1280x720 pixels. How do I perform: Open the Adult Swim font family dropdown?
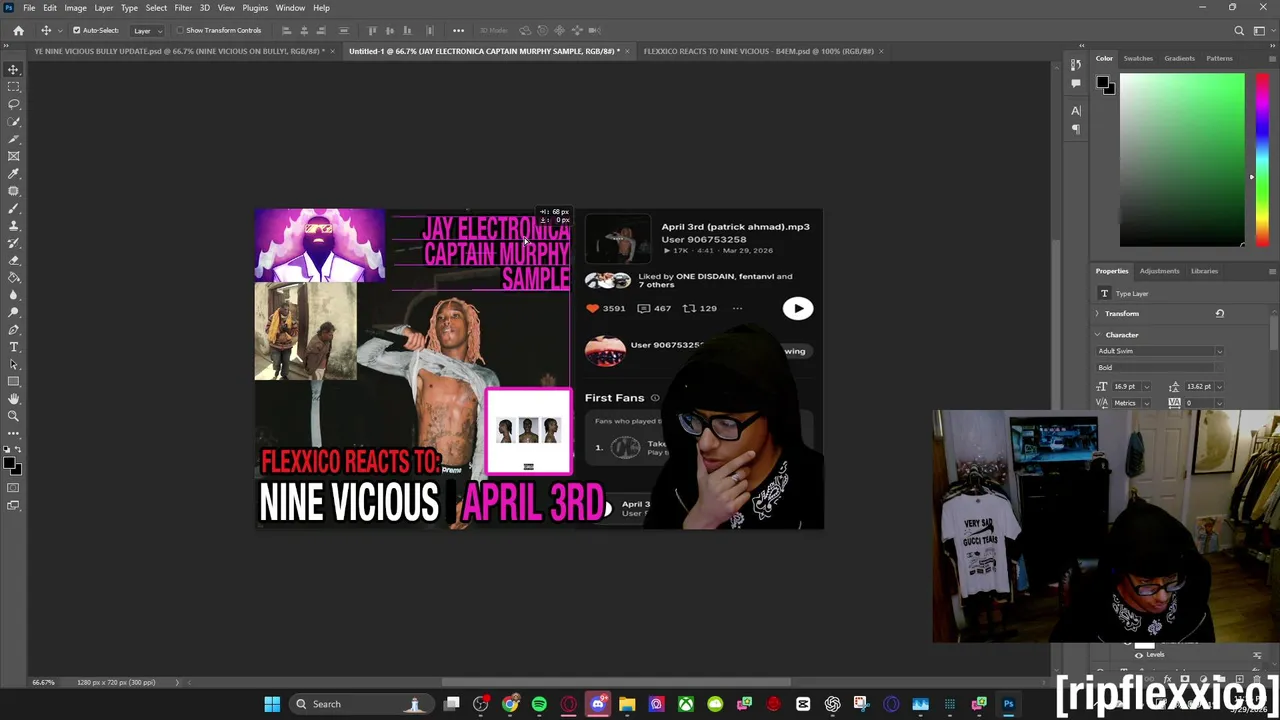[1160, 351]
